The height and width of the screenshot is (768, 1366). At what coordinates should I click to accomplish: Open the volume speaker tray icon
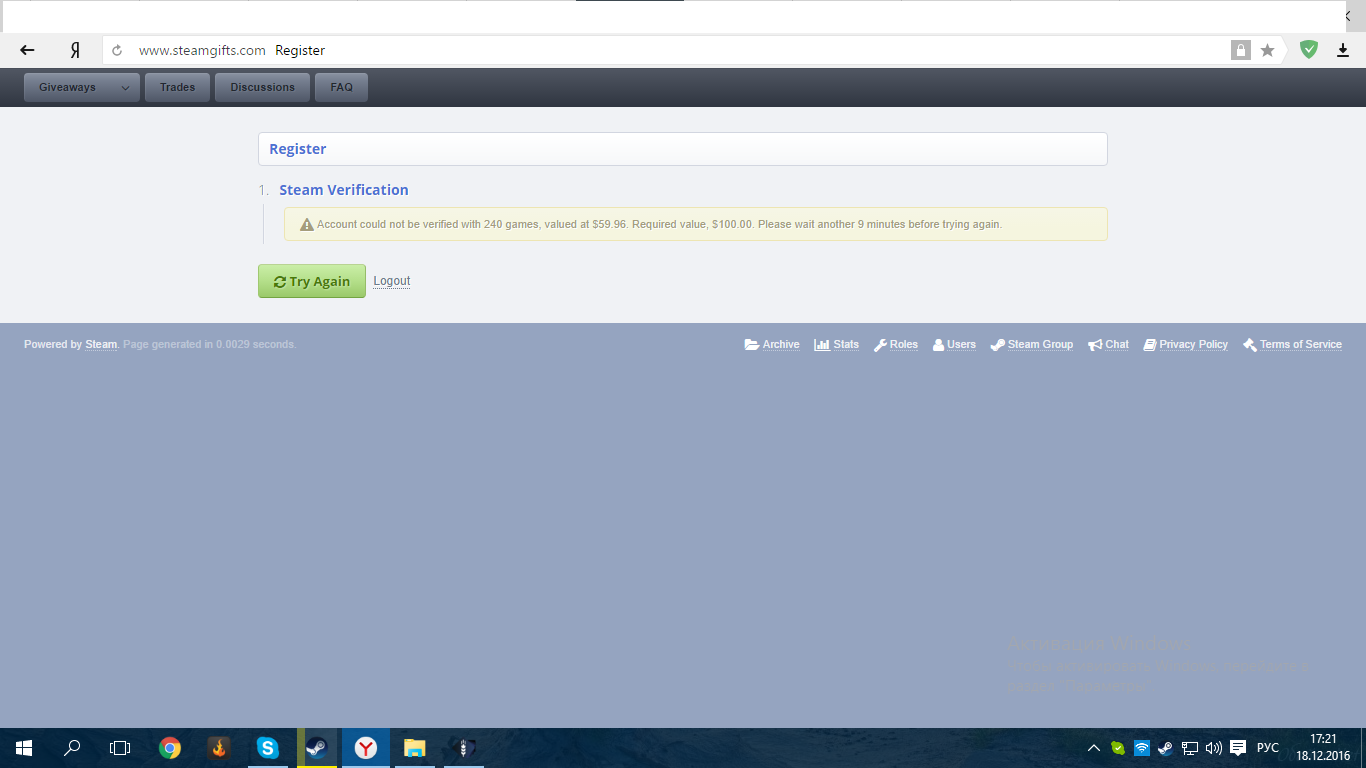tap(1214, 748)
